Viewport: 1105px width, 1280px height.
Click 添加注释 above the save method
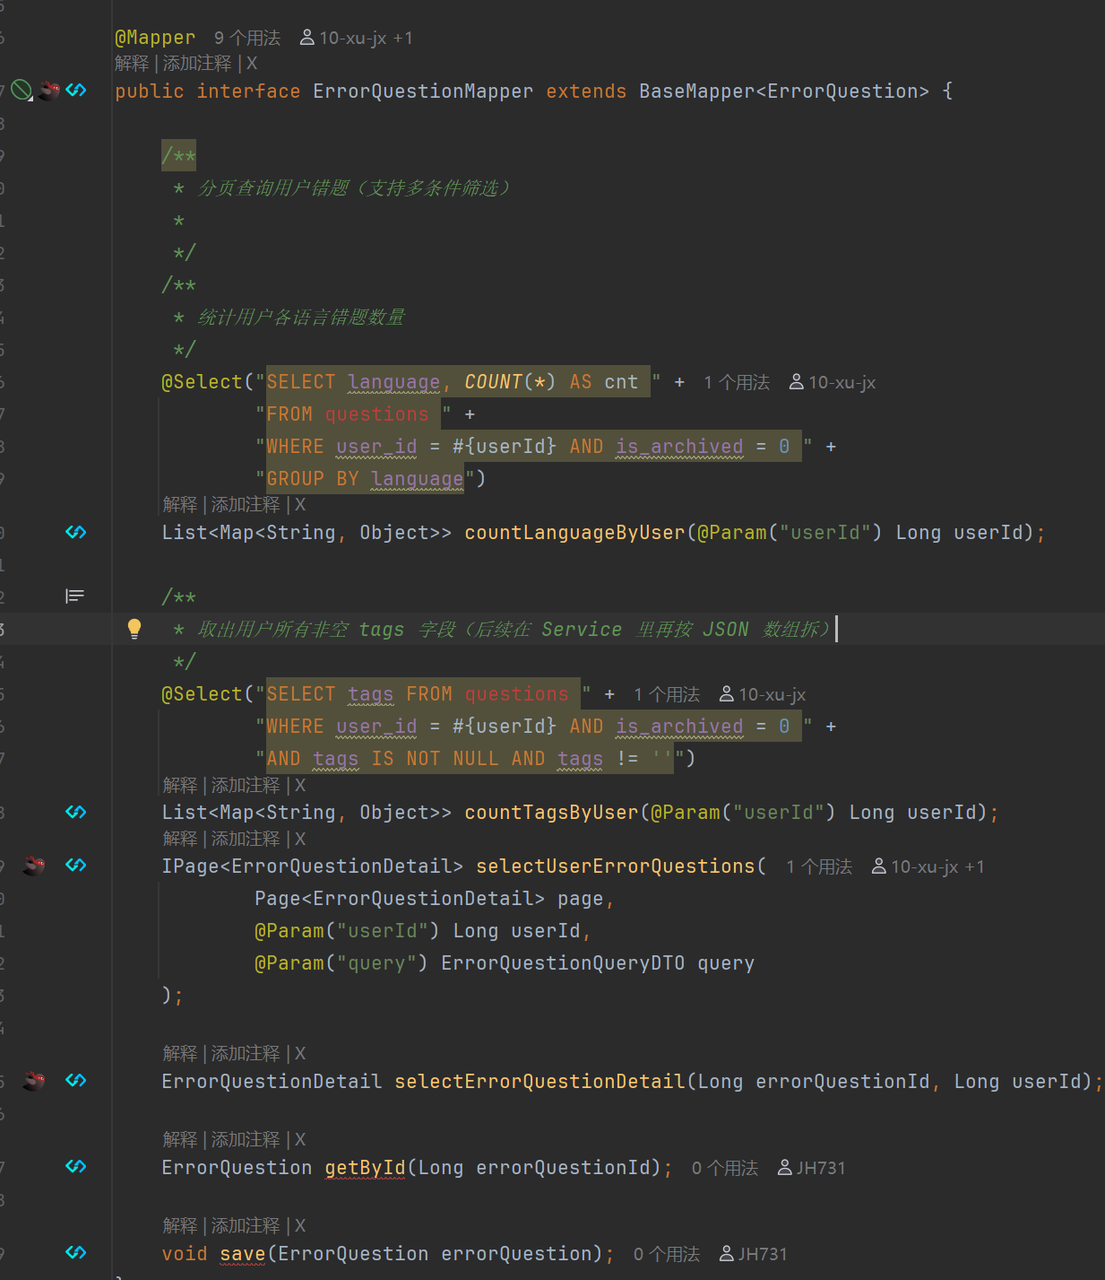(245, 1225)
